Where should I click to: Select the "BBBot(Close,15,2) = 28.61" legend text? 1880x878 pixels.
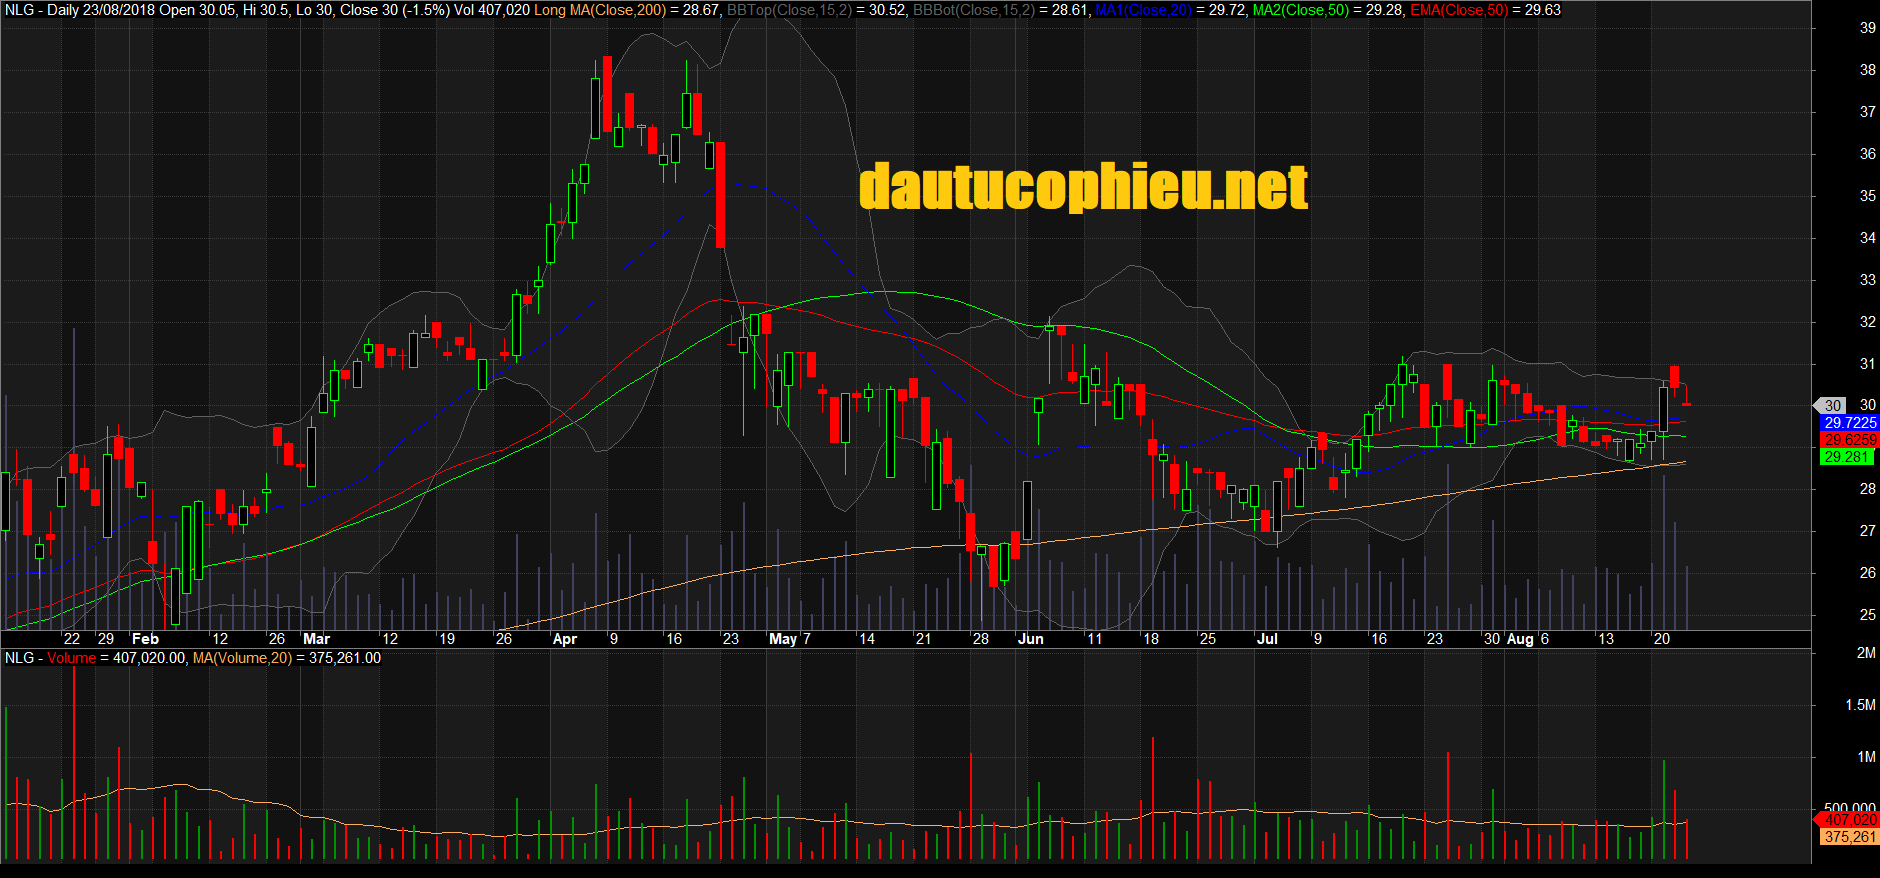(x=1000, y=10)
